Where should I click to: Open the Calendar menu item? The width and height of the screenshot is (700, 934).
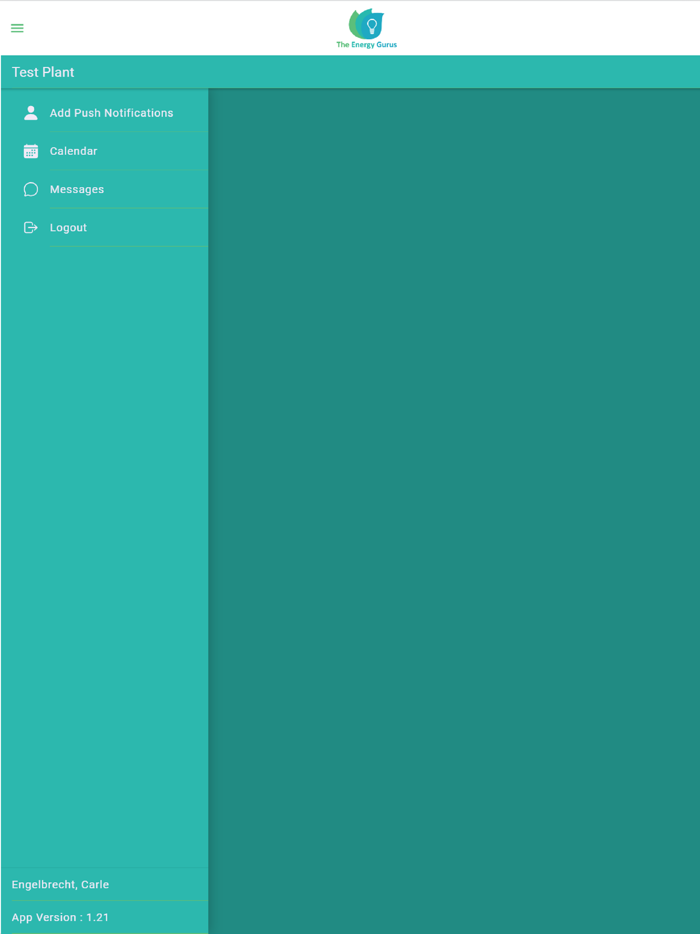point(104,151)
